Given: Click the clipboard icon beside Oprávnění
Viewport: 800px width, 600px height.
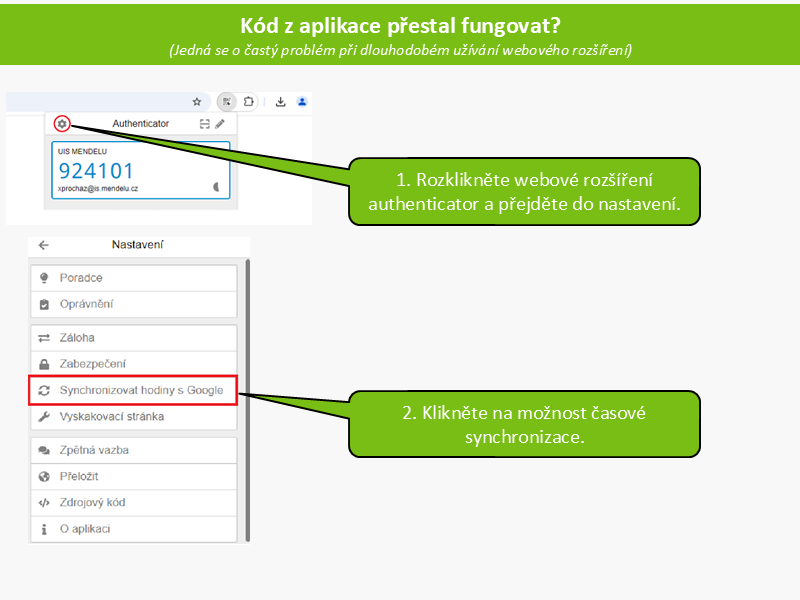Looking at the screenshot, I should coord(44,305).
